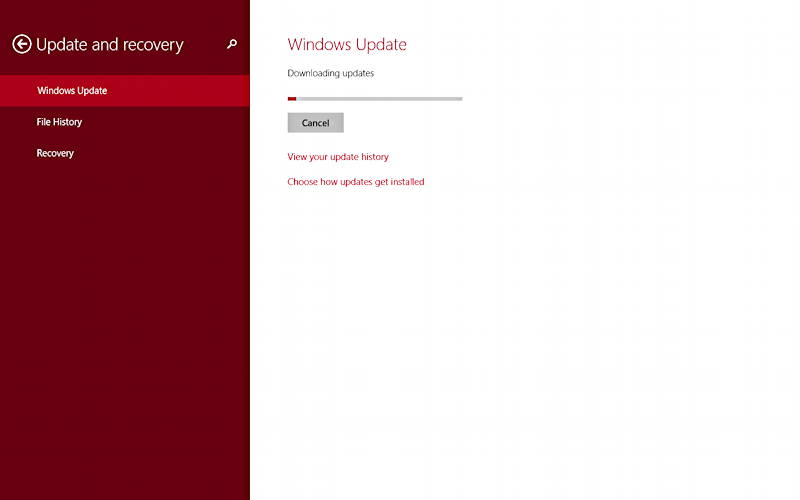Viewport: 800px width, 500px height.
Task: View your update history link
Action: pyautogui.click(x=338, y=157)
